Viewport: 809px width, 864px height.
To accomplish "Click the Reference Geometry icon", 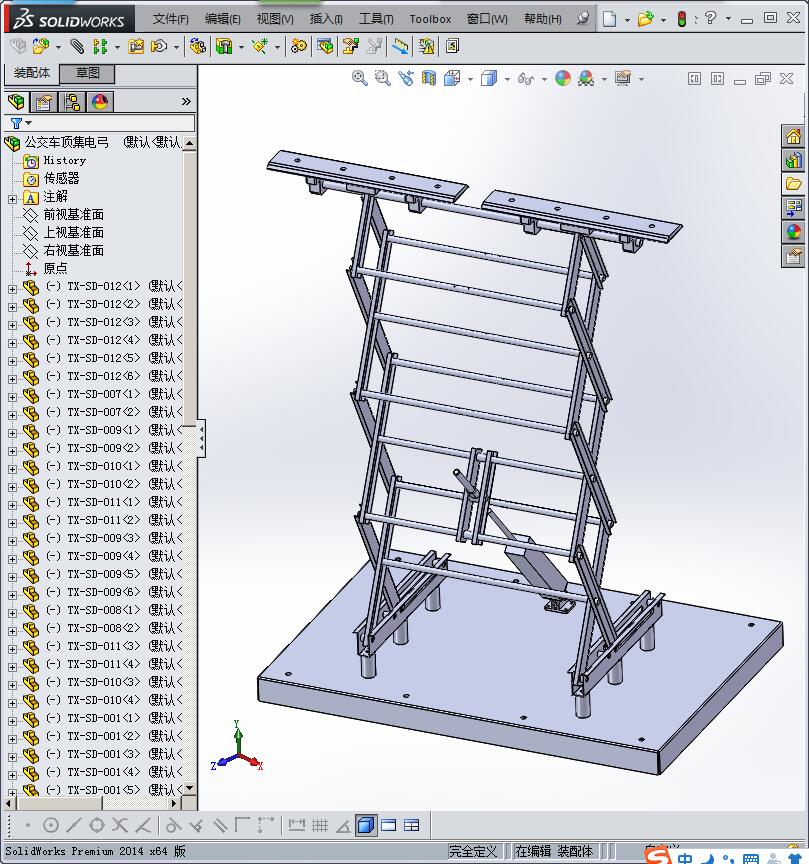I will 260,46.
